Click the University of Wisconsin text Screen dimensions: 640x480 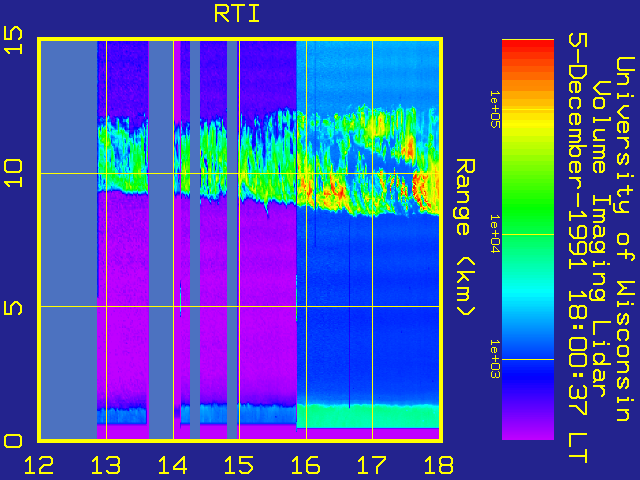click(624, 239)
